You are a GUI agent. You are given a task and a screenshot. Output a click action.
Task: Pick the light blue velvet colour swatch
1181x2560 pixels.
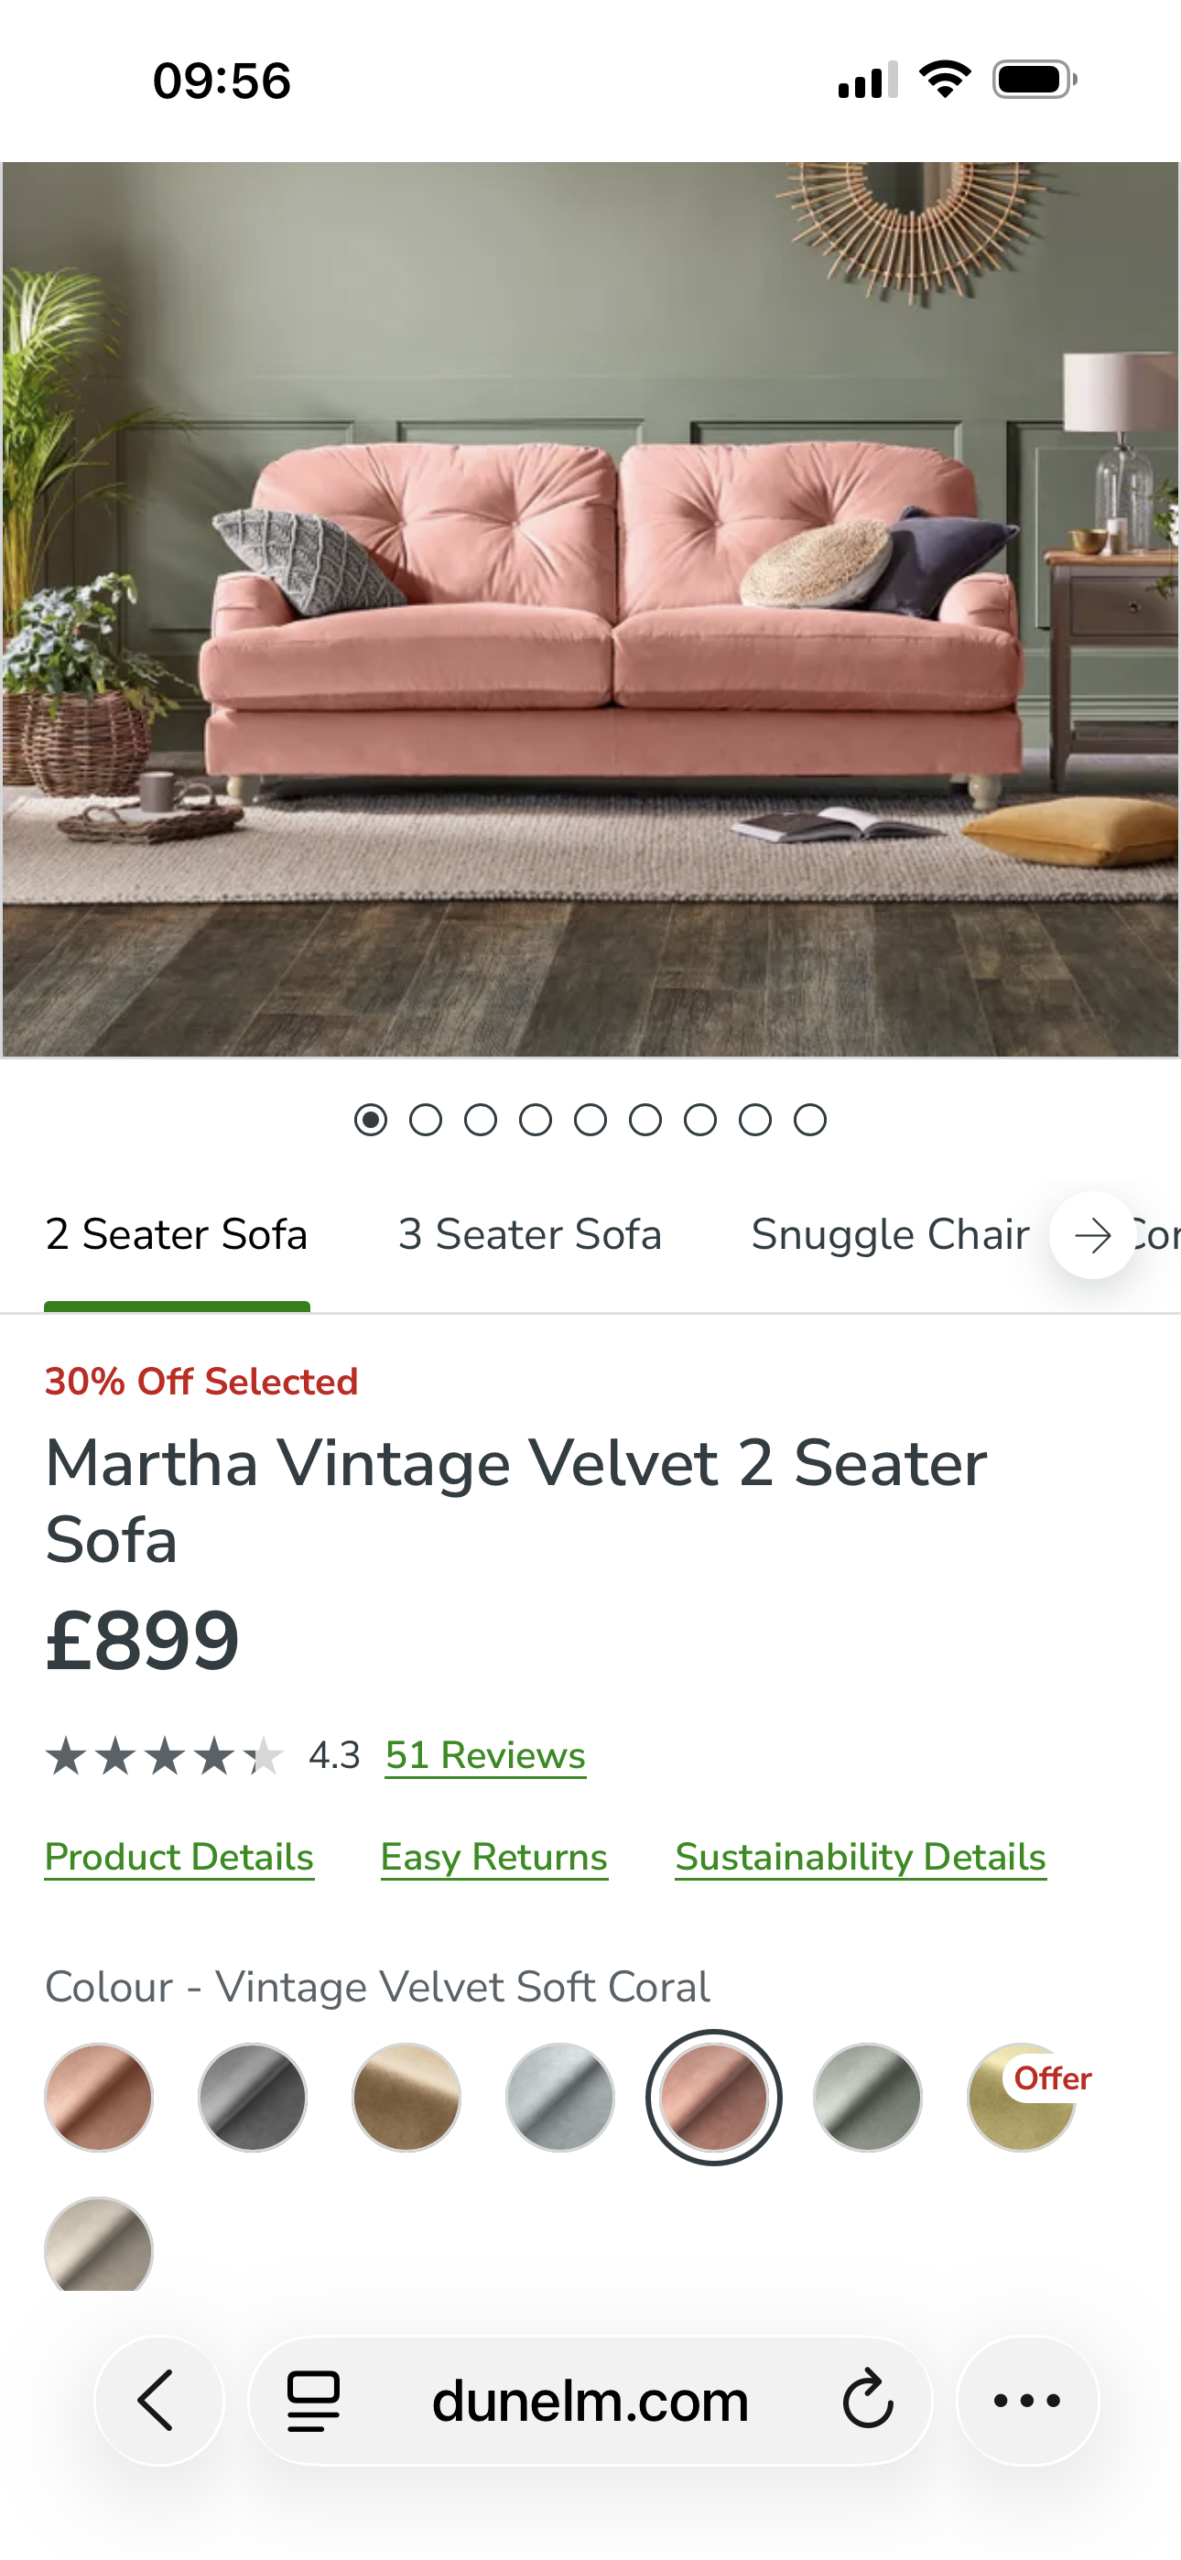560,2097
